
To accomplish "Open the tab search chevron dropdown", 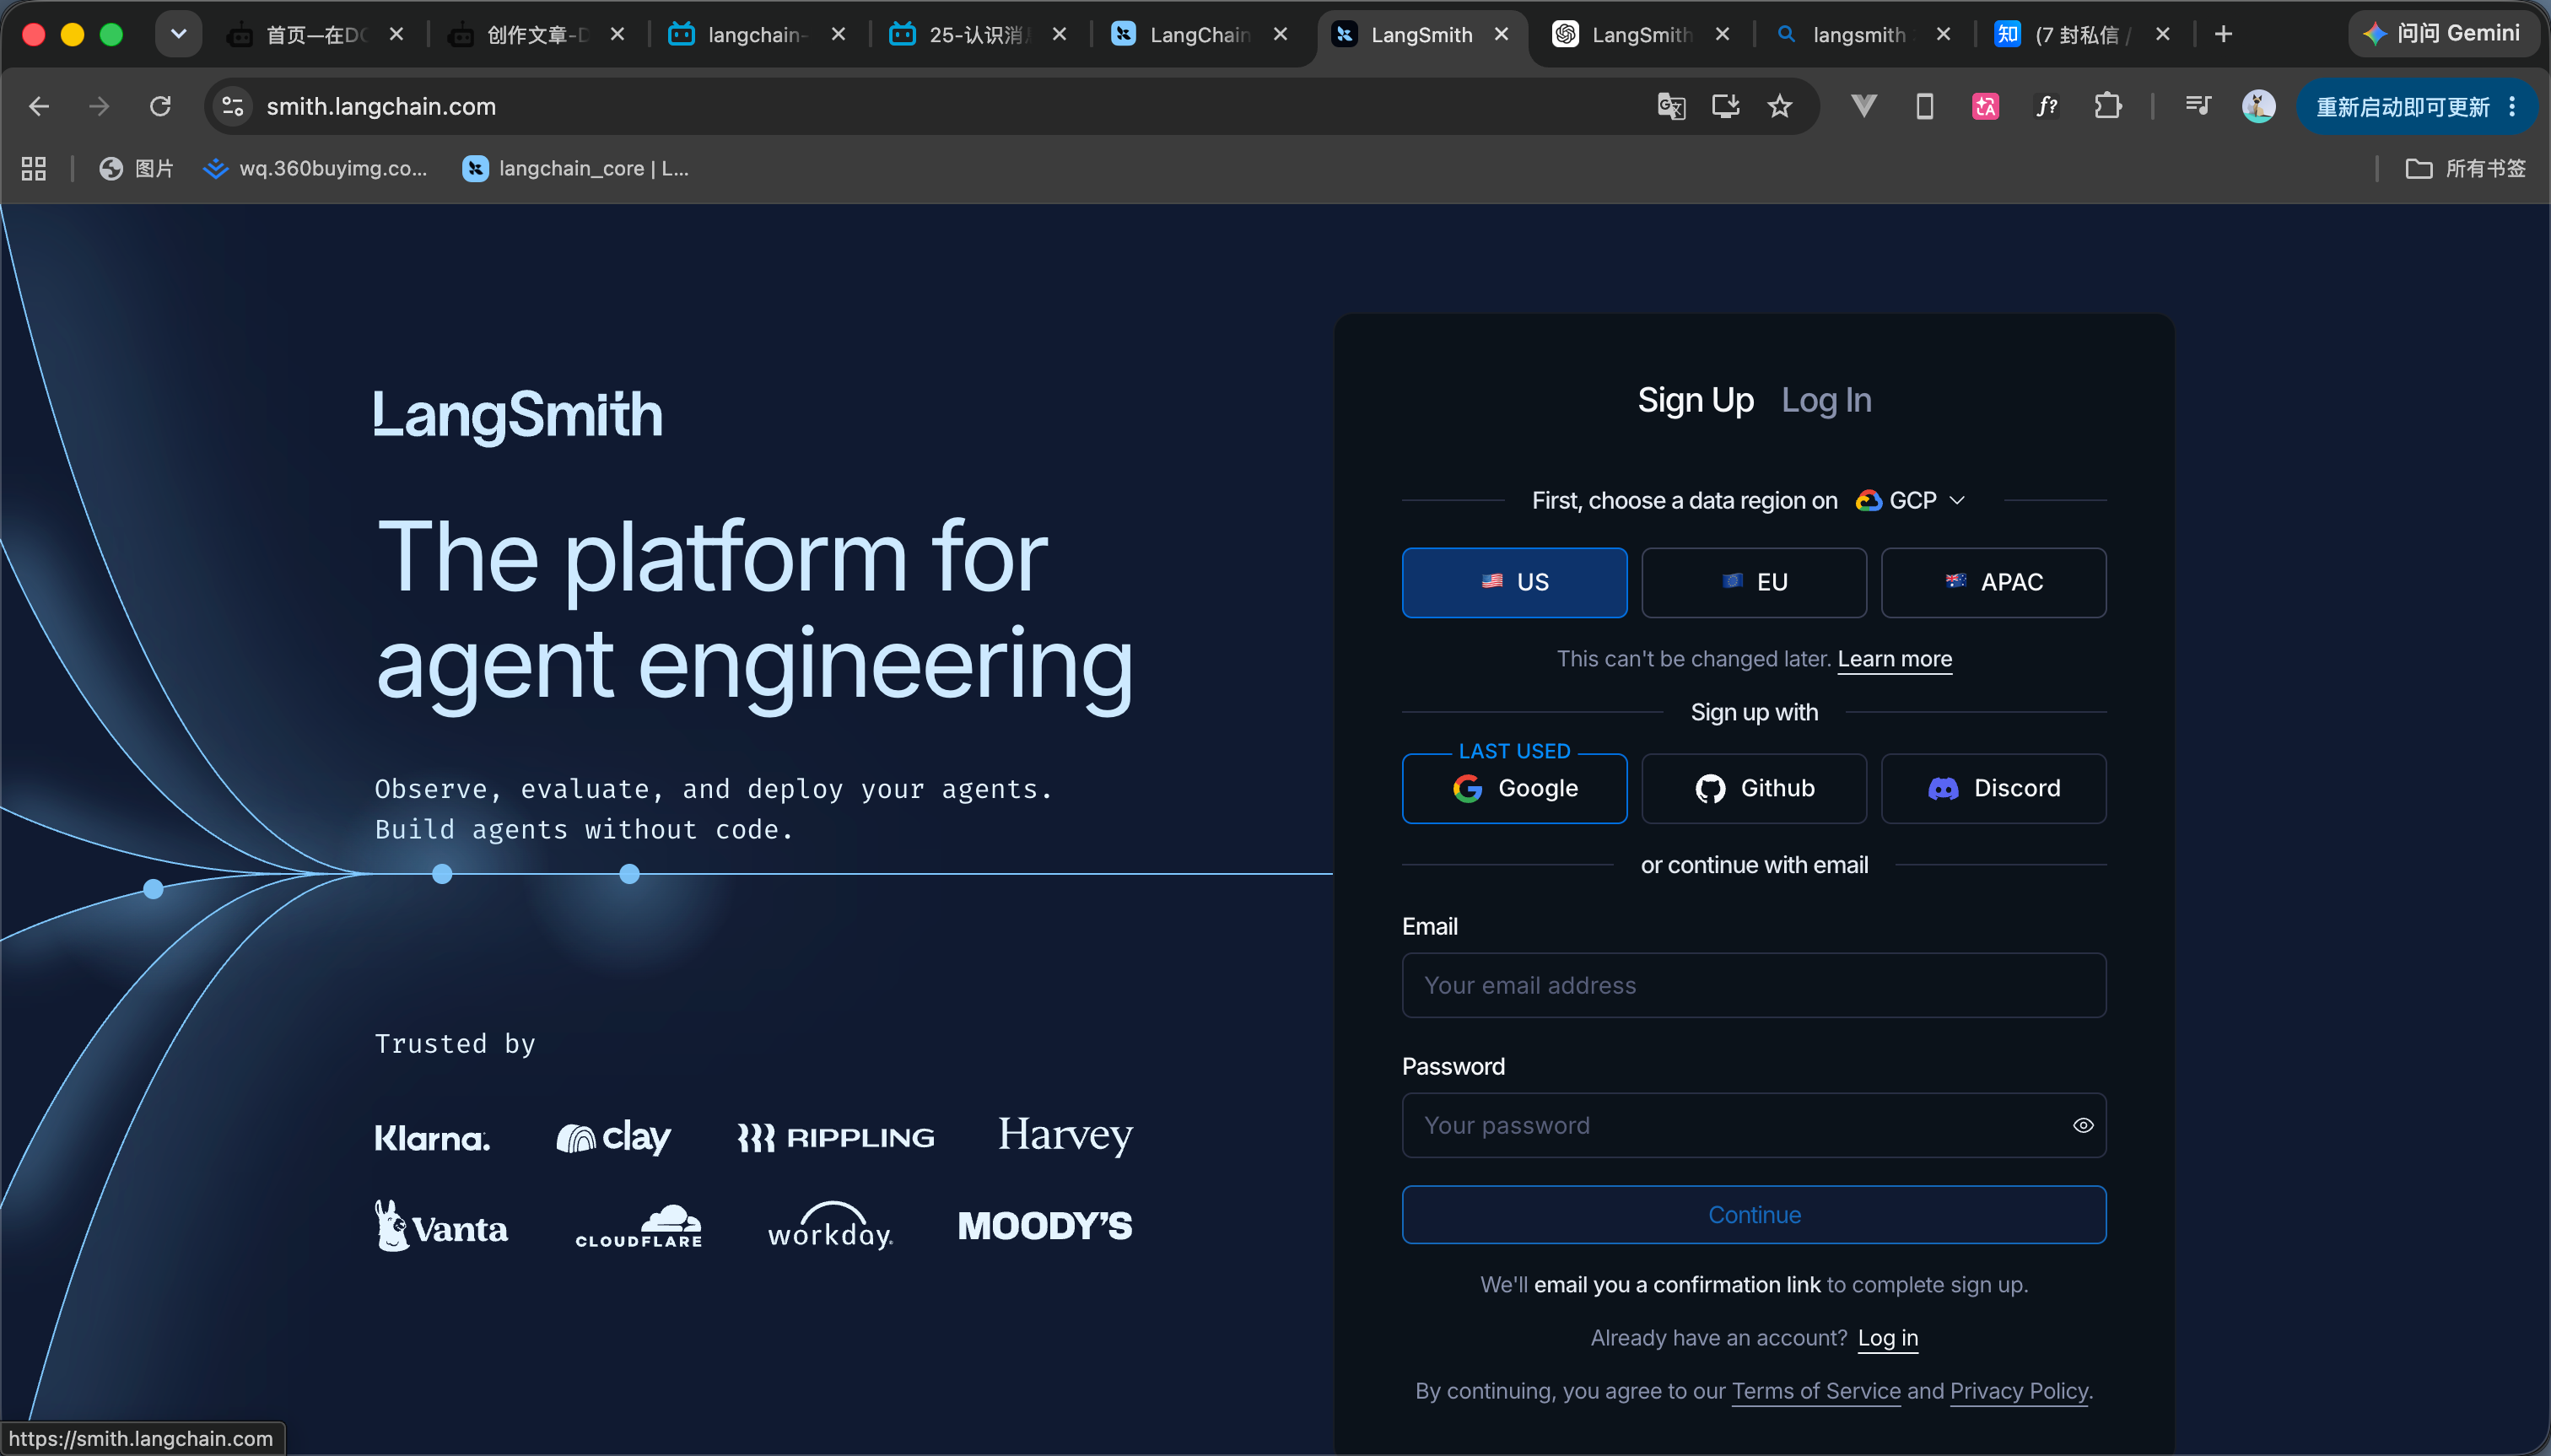I will pyautogui.click(x=178, y=34).
